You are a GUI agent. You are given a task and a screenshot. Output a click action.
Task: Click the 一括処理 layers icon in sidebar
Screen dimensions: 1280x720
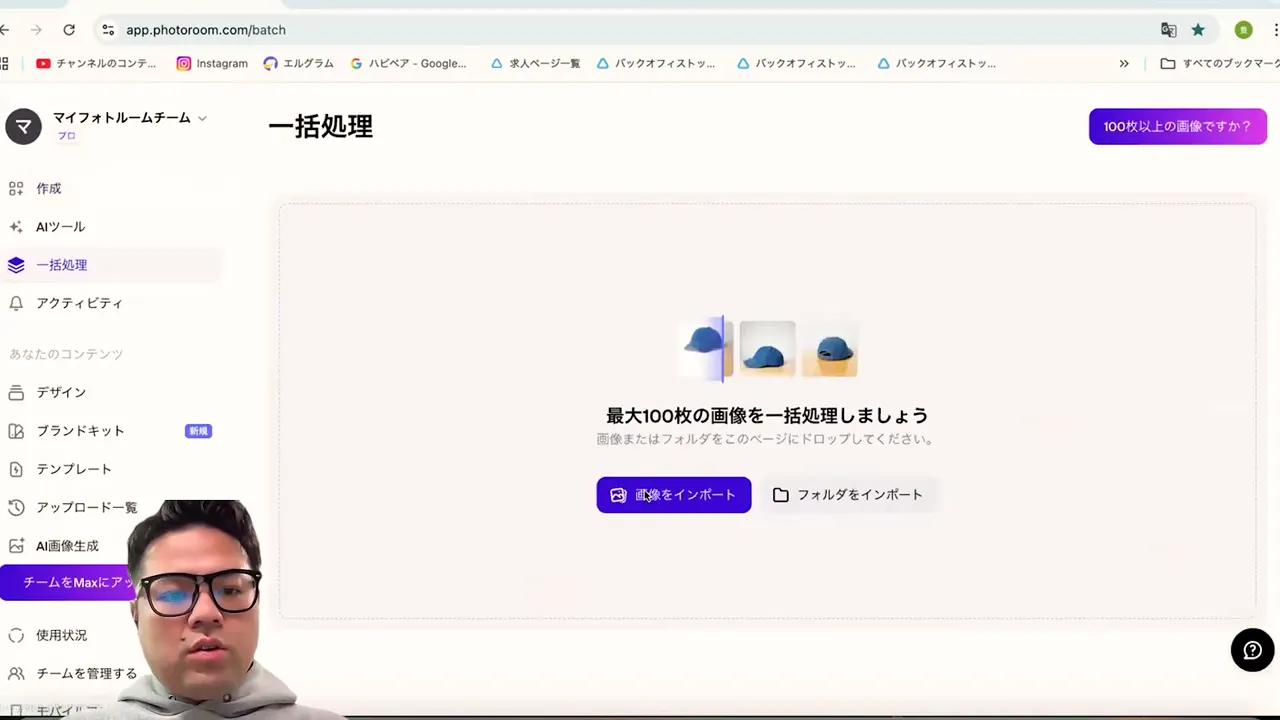coord(16,264)
